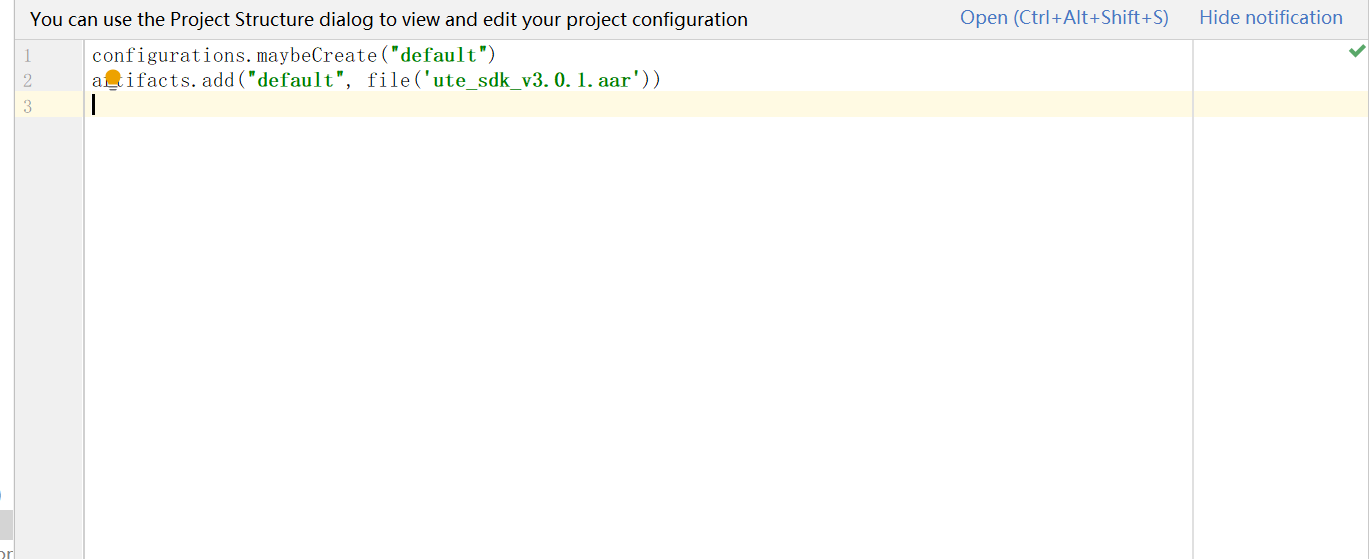This screenshot has height=559, width=1369.
Task: Click the green checkmark inspection indicator
Action: (1357, 52)
